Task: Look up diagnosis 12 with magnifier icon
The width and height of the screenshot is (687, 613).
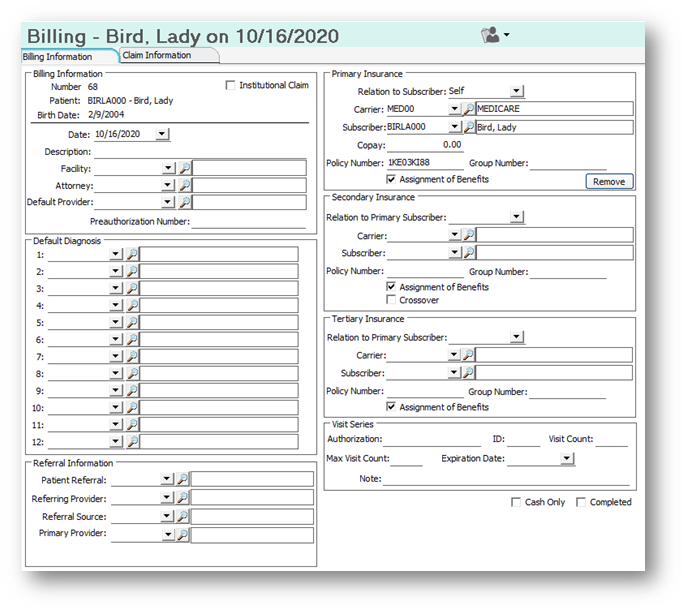Action: tap(132, 441)
